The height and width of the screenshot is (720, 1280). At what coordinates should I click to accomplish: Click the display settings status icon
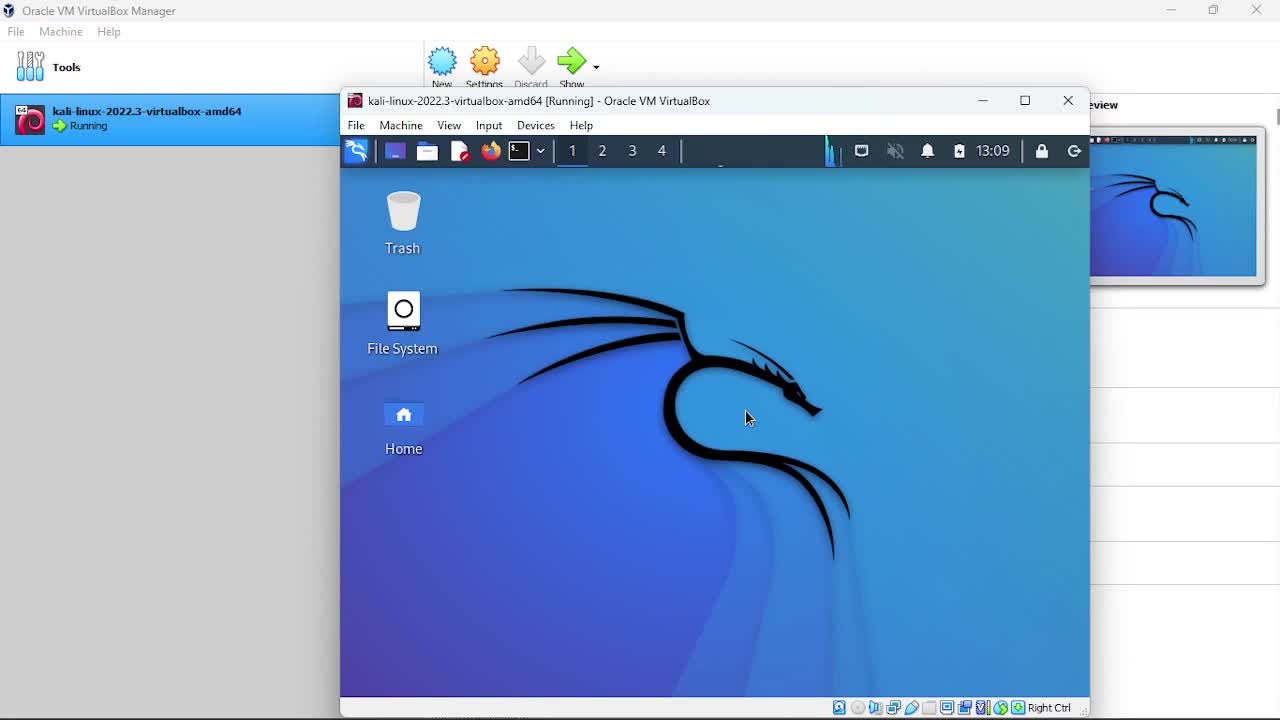947,708
